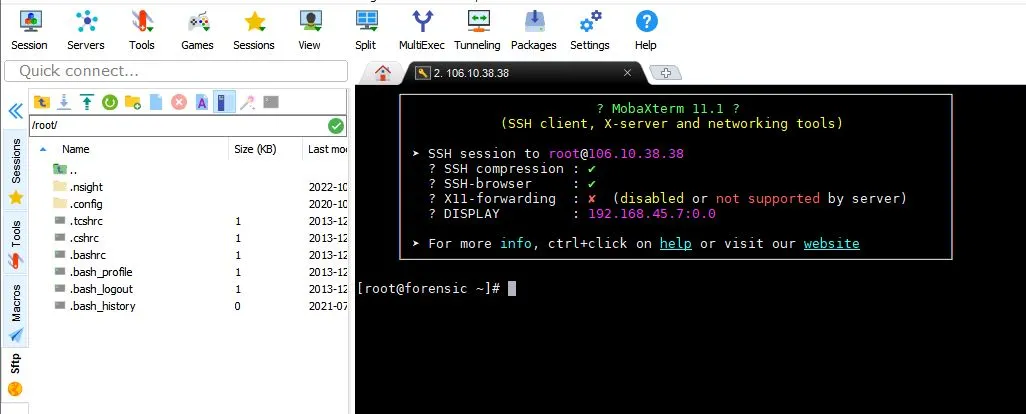The width and height of the screenshot is (1026, 414).
Task: Click the Split terminal toolbar button
Action: click(x=366, y=31)
